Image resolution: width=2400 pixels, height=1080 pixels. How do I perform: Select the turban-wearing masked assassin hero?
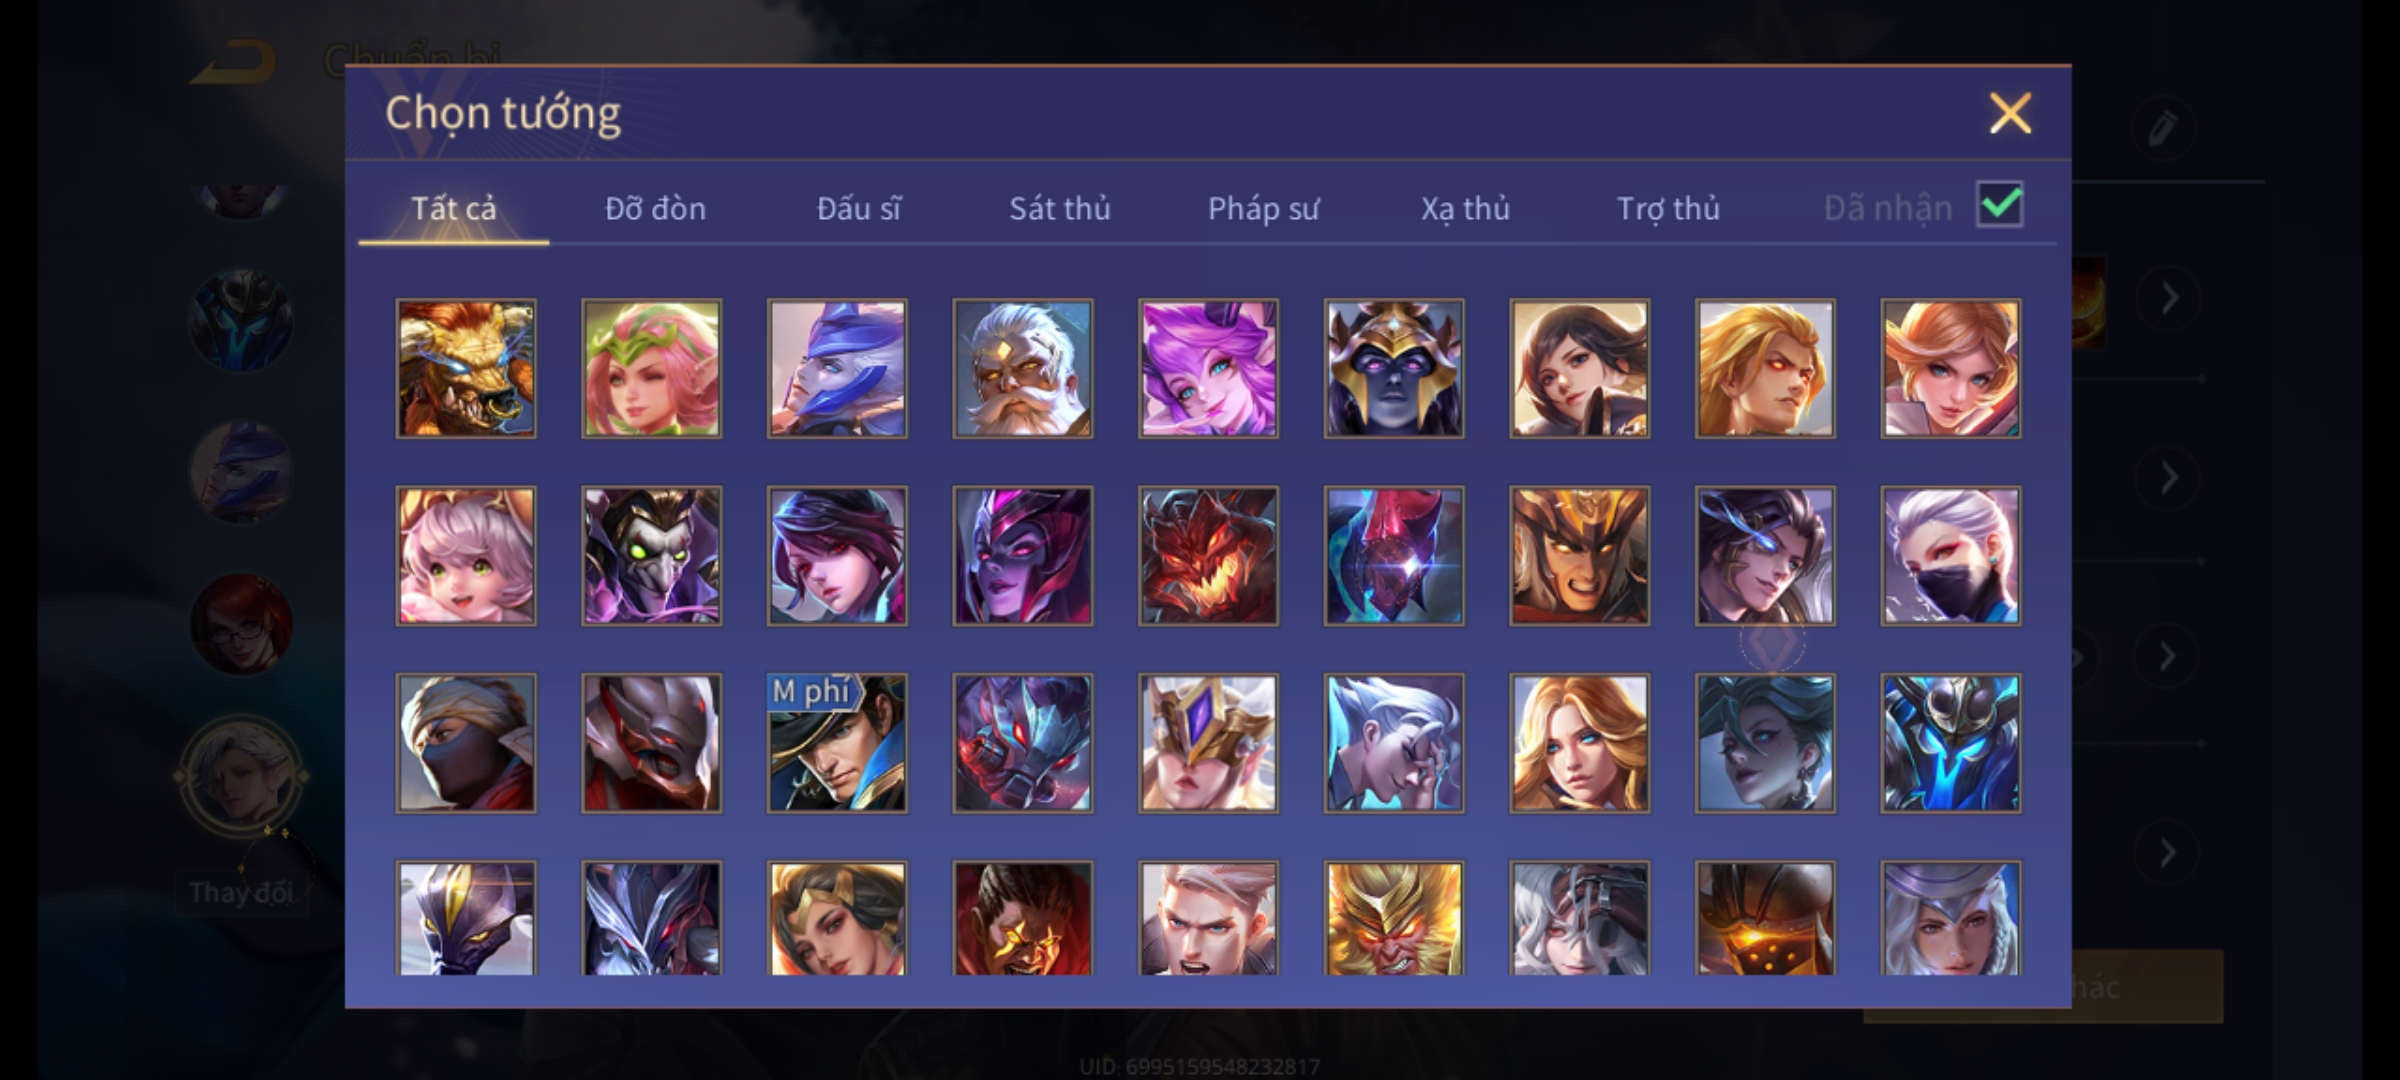[x=466, y=743]
